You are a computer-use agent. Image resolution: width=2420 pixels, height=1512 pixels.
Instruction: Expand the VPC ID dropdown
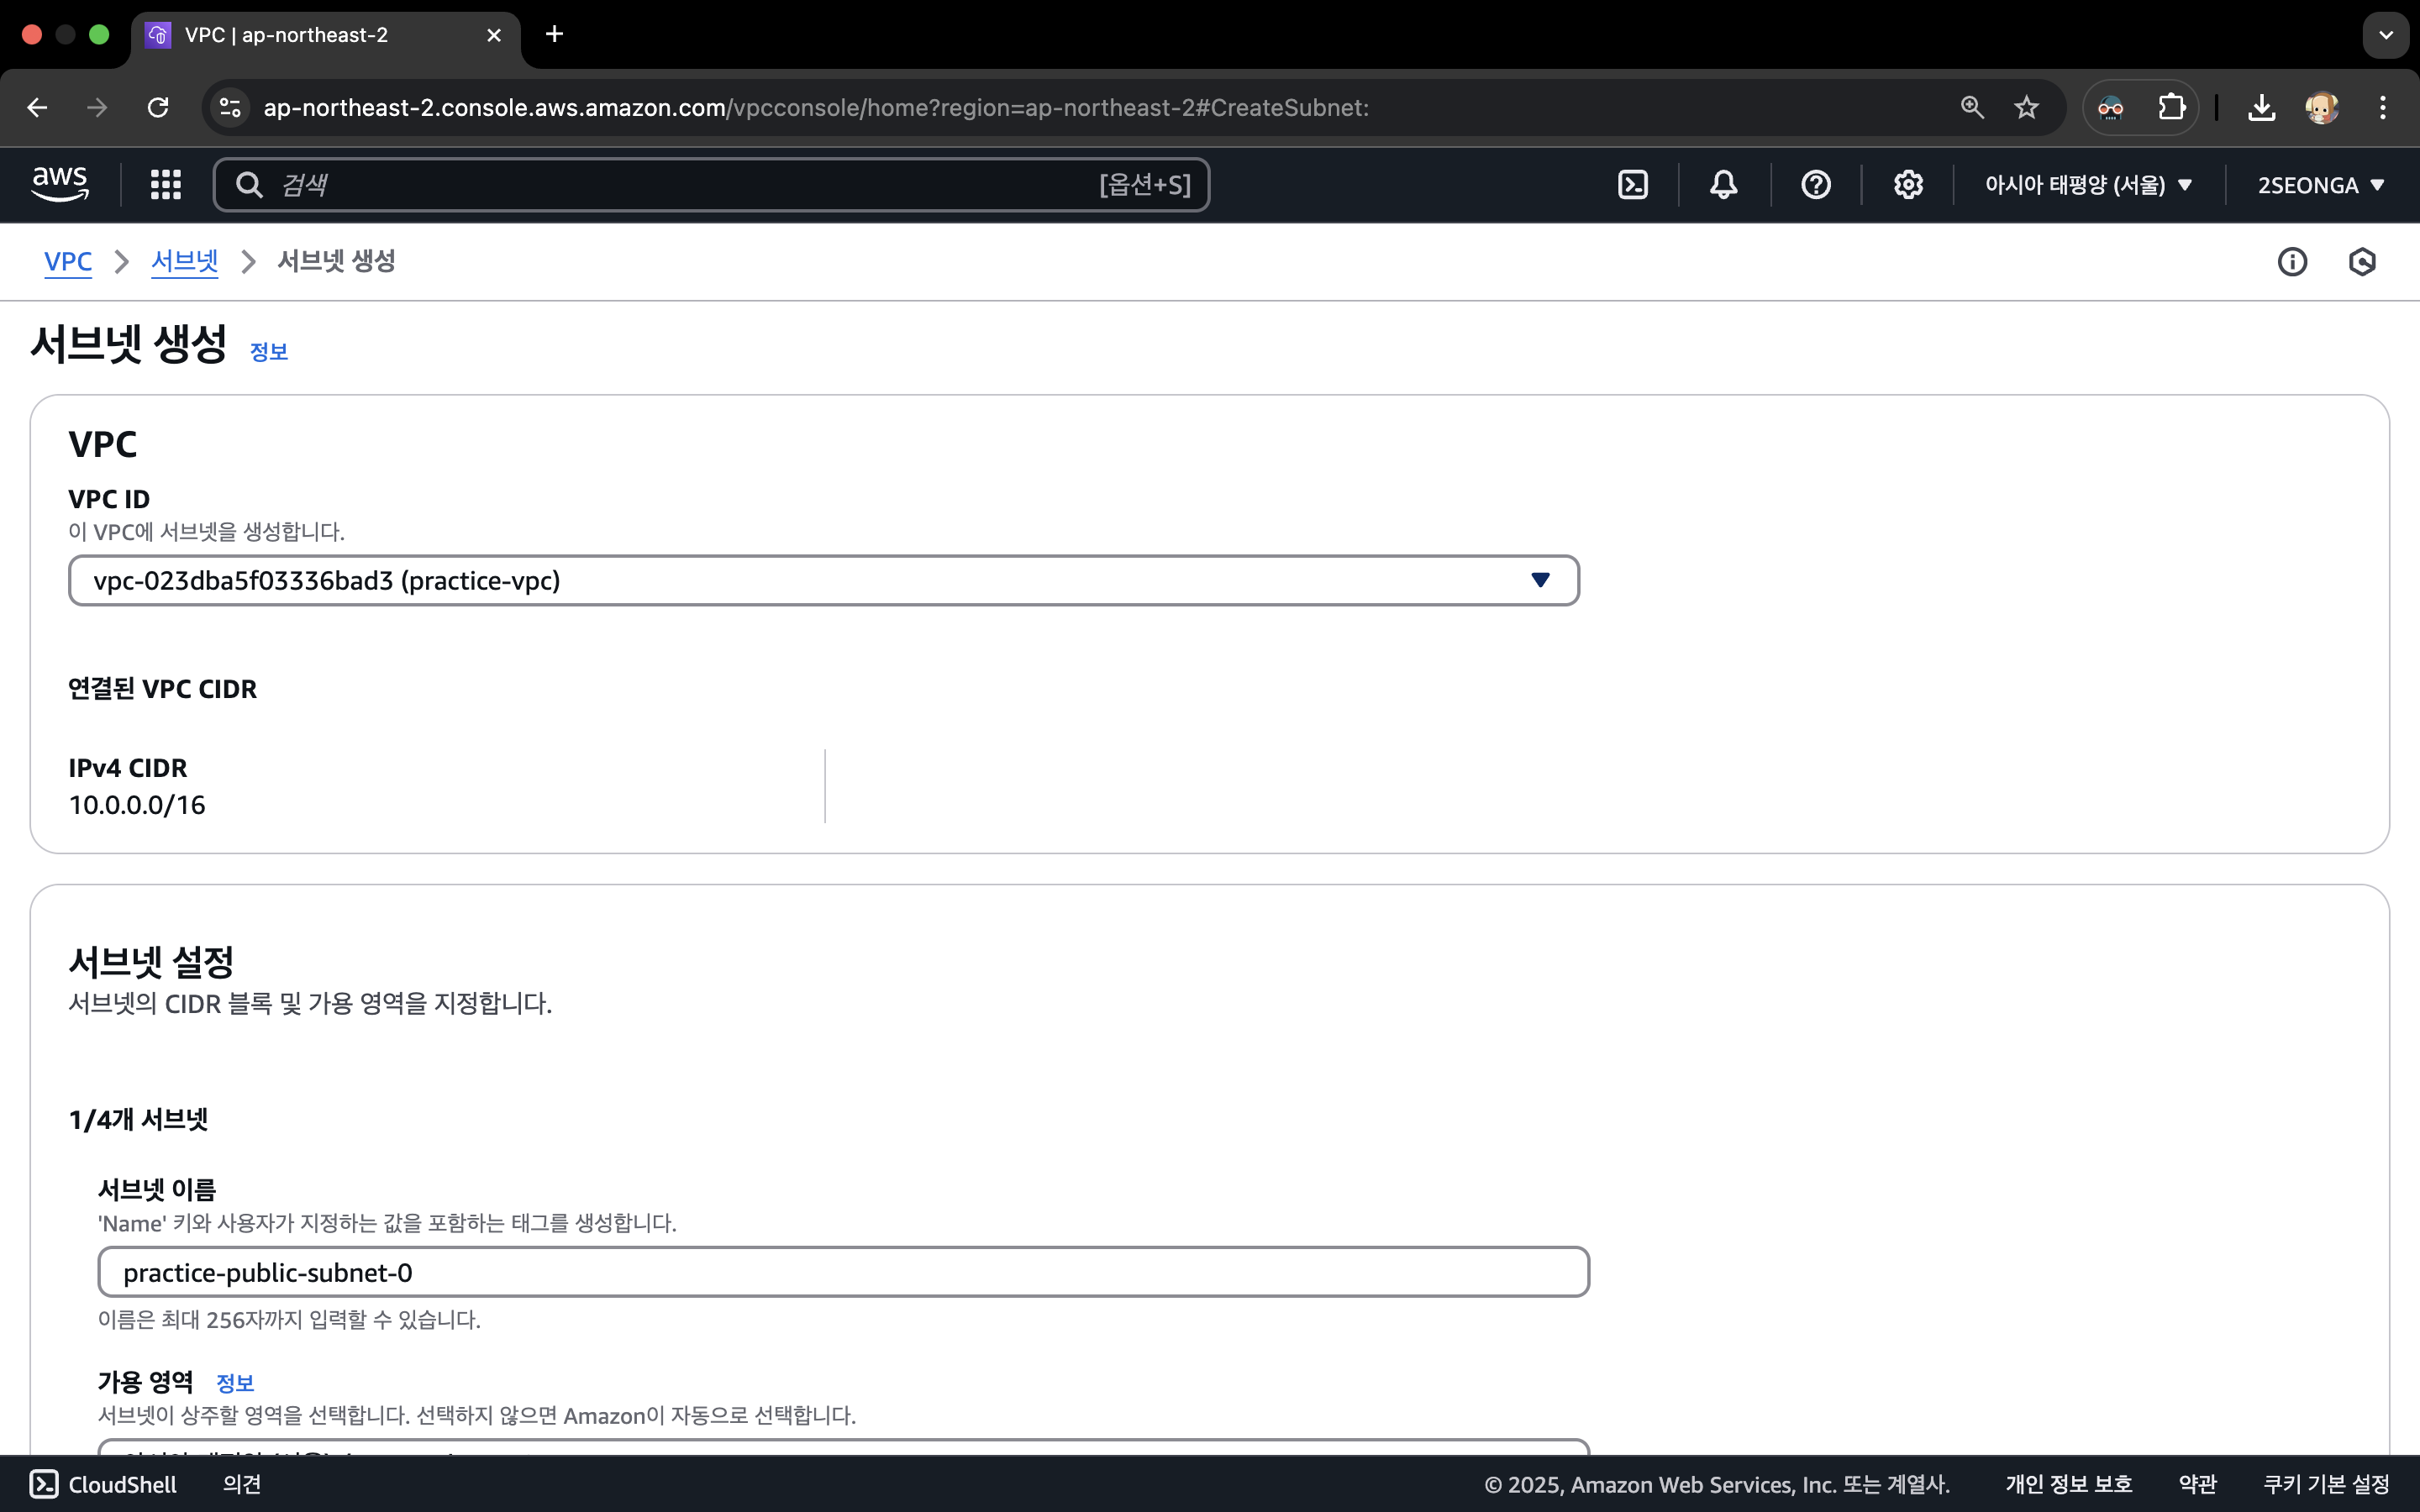tap(823, 581)
